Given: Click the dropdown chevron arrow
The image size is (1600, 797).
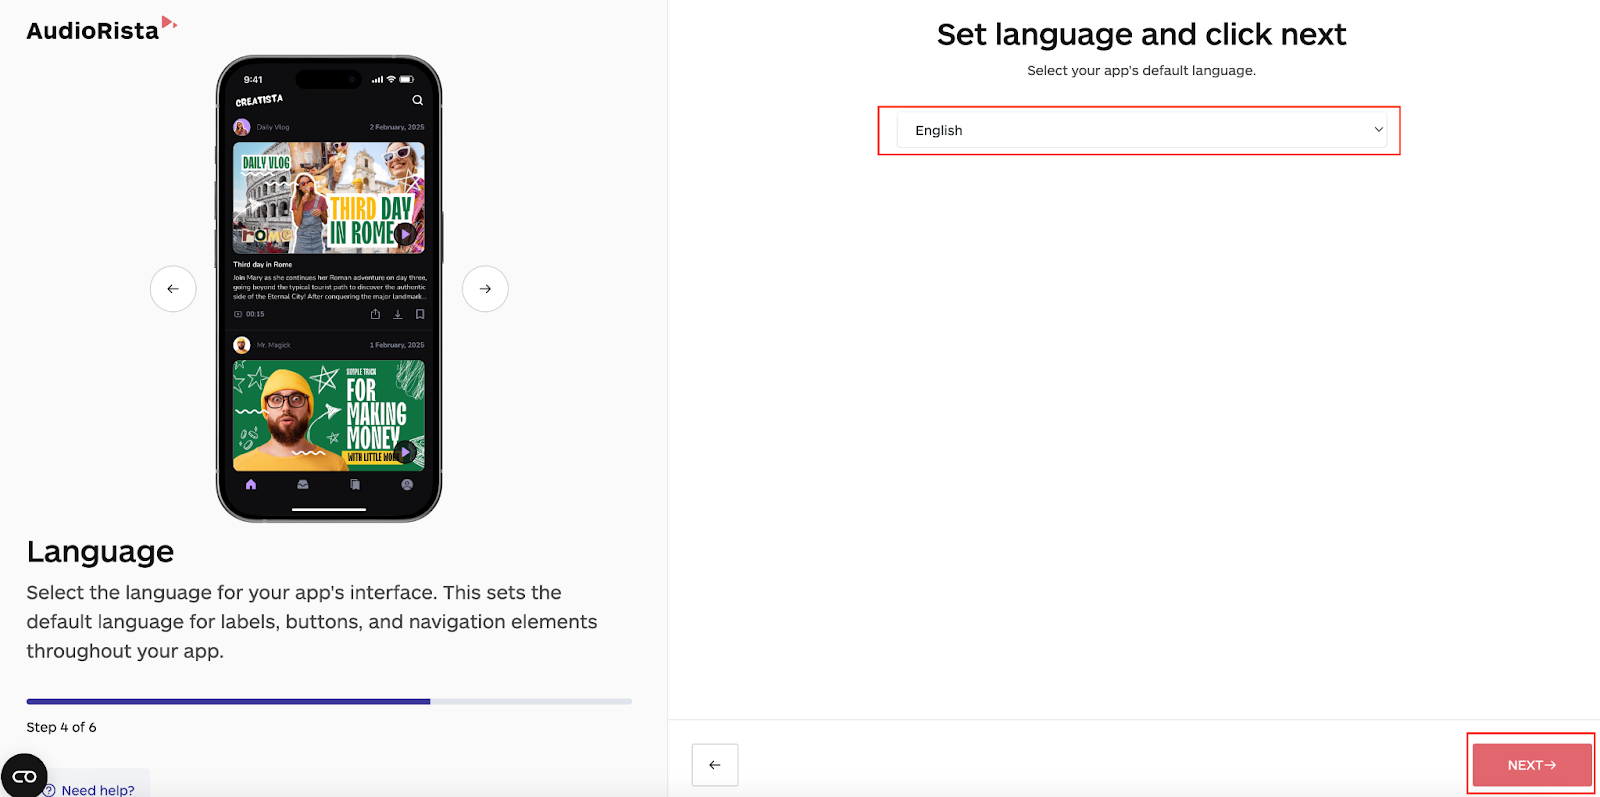Looking at the screenshot, I should (1378, 130).
